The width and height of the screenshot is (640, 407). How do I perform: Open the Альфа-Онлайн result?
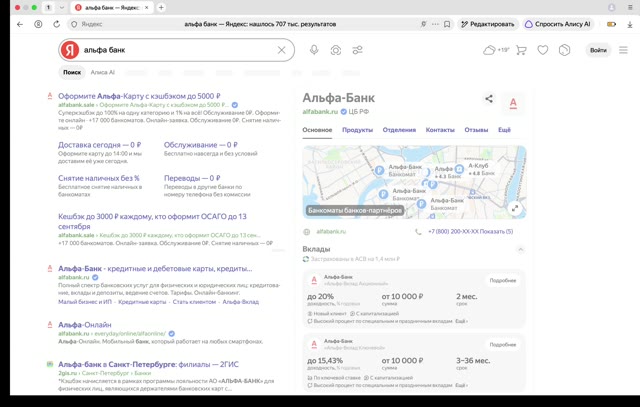tap(84, 325)
